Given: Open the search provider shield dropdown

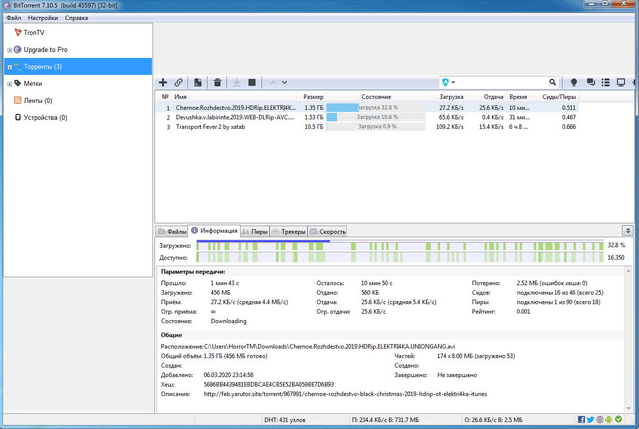Looking at the screenshot, I should coord(448,82).
